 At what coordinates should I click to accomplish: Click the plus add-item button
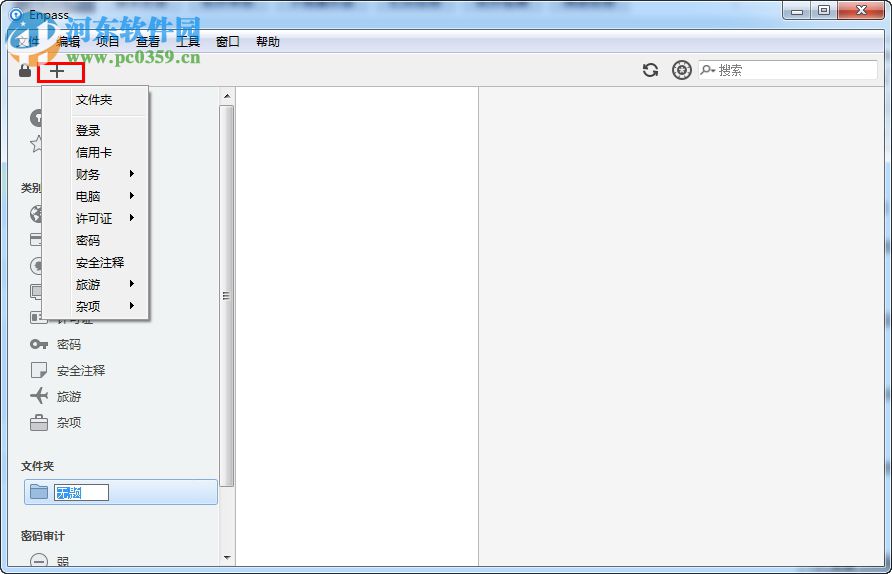pyautogui.click(x=57, y=71)
